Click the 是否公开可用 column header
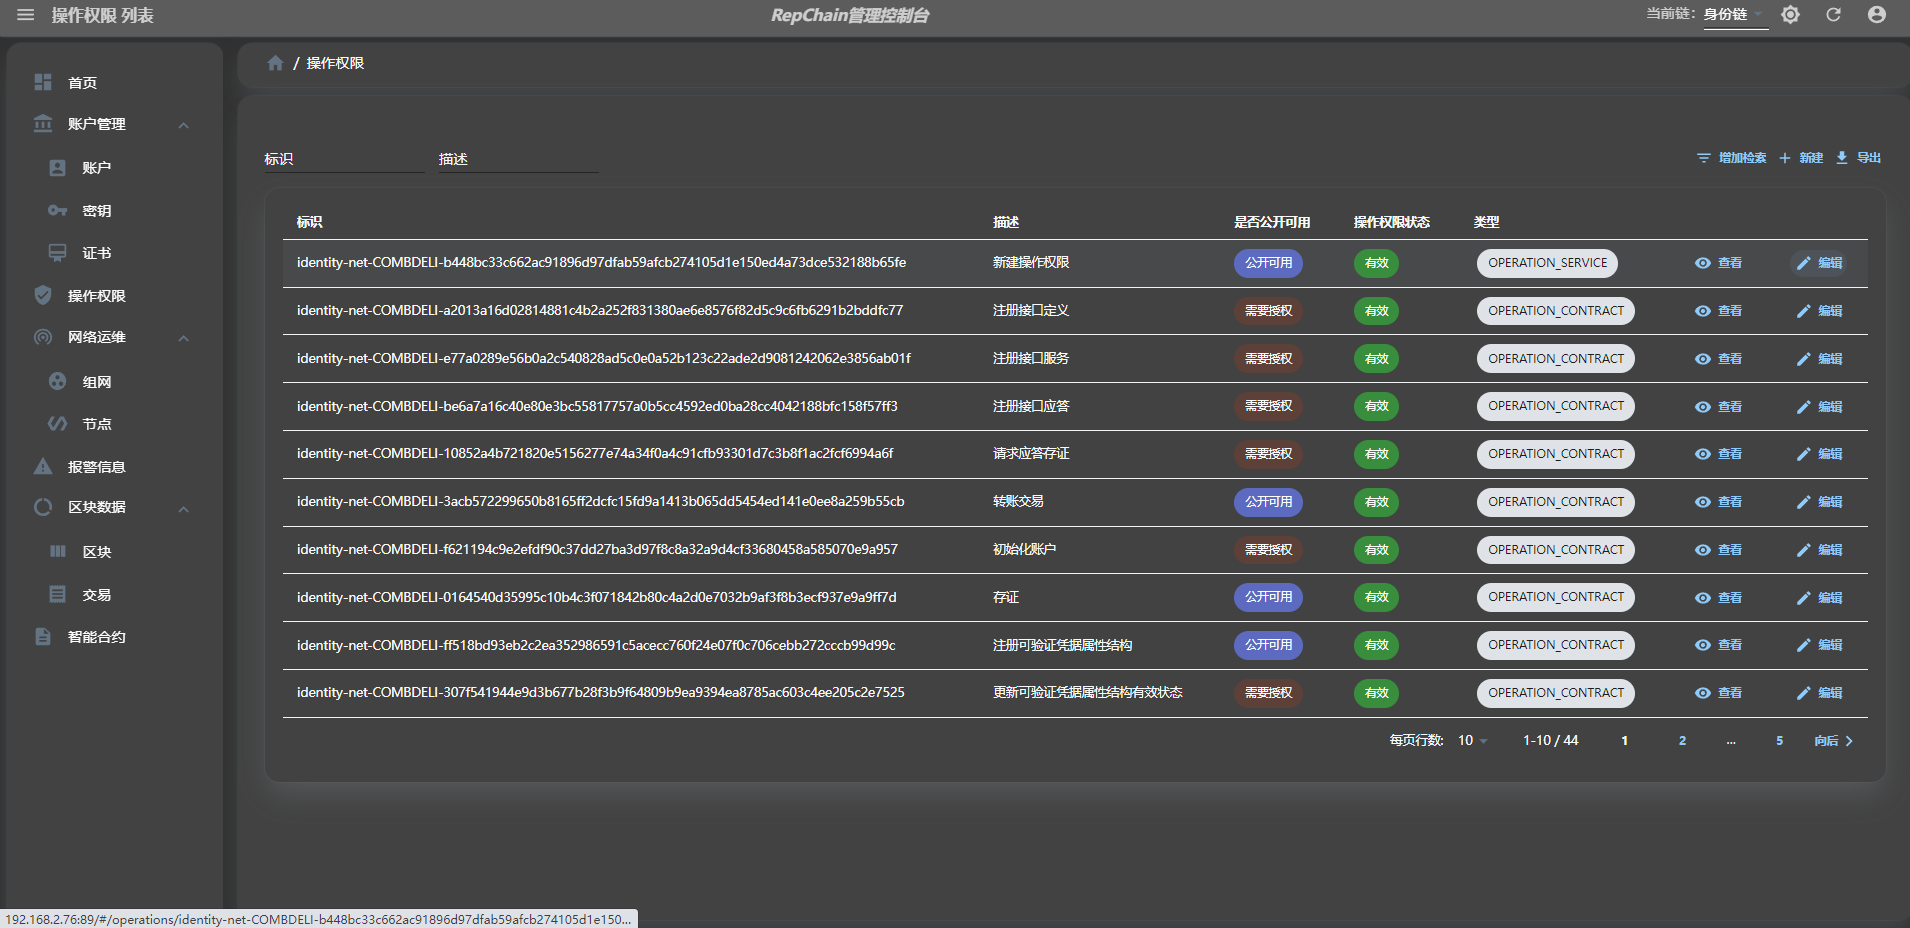 (x=1272, y=222)
